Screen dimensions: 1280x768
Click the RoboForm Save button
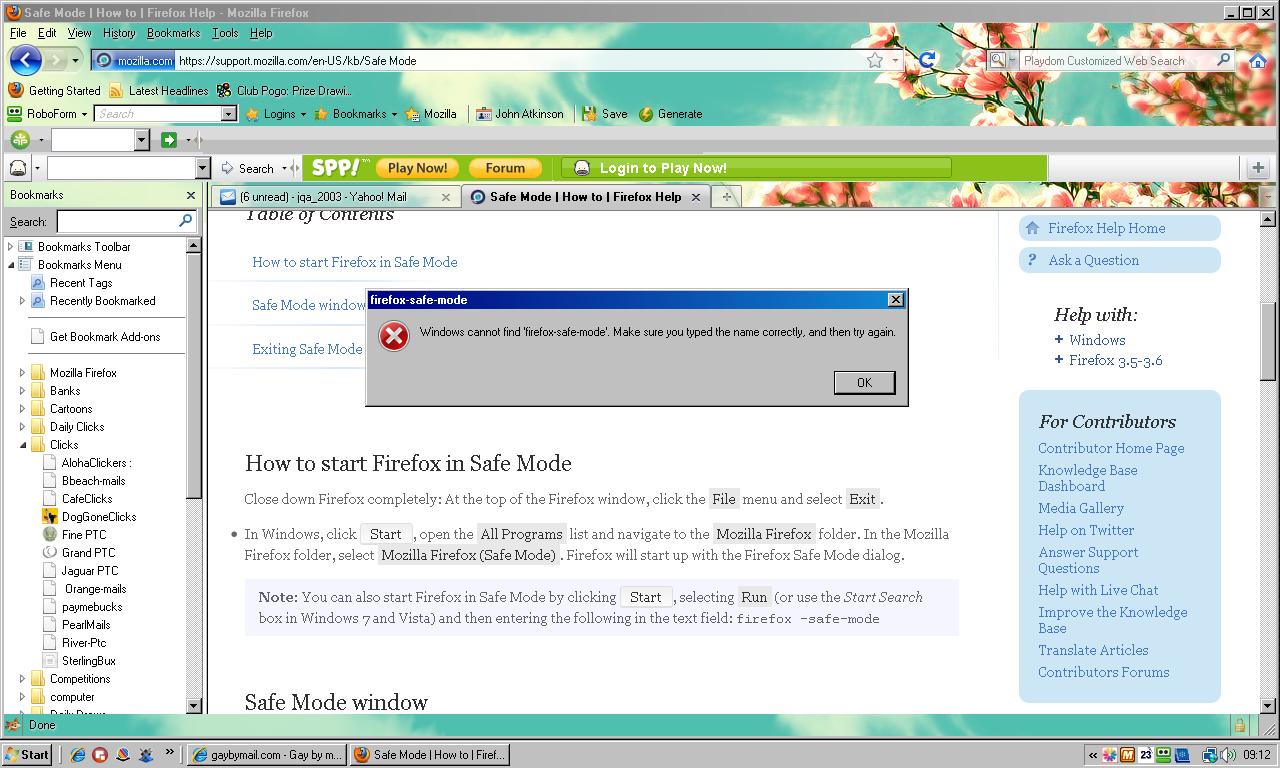point(605,114)
